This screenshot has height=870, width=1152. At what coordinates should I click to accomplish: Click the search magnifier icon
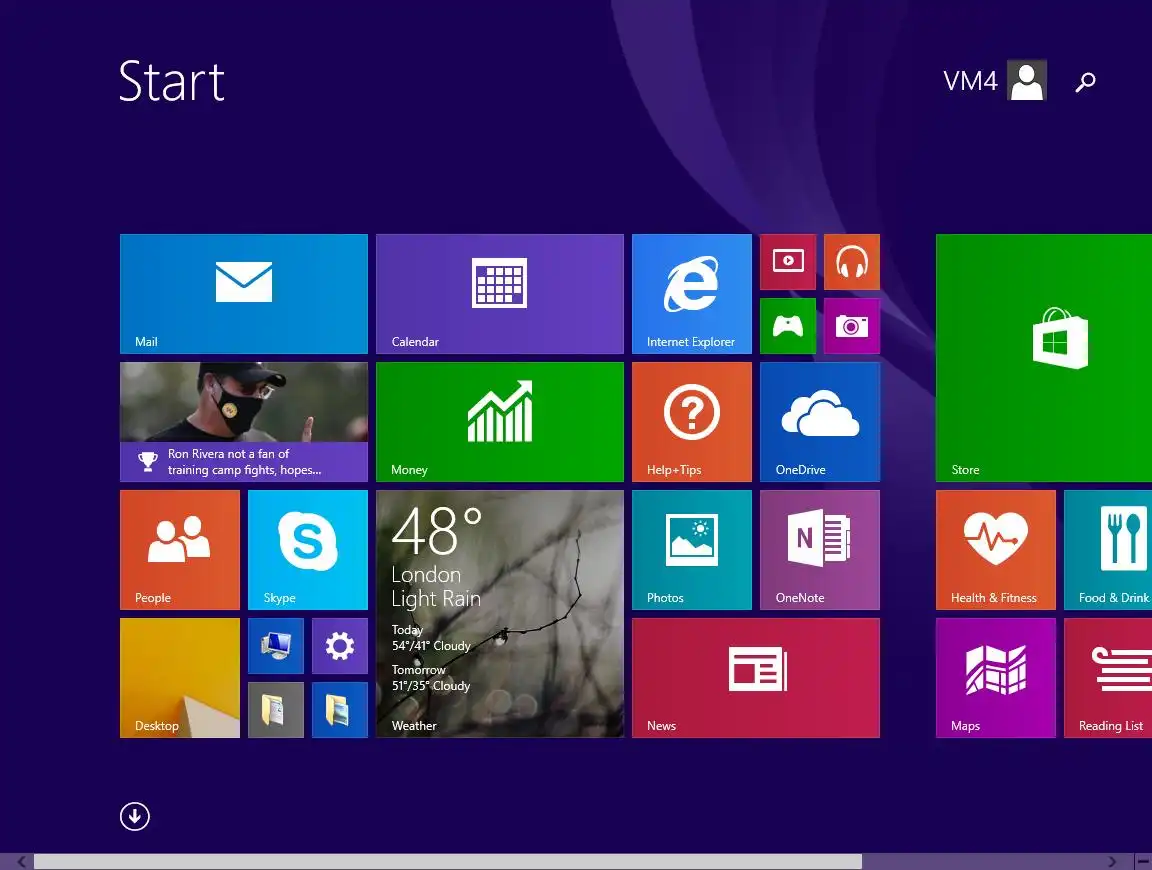(x=1085, y=81)
